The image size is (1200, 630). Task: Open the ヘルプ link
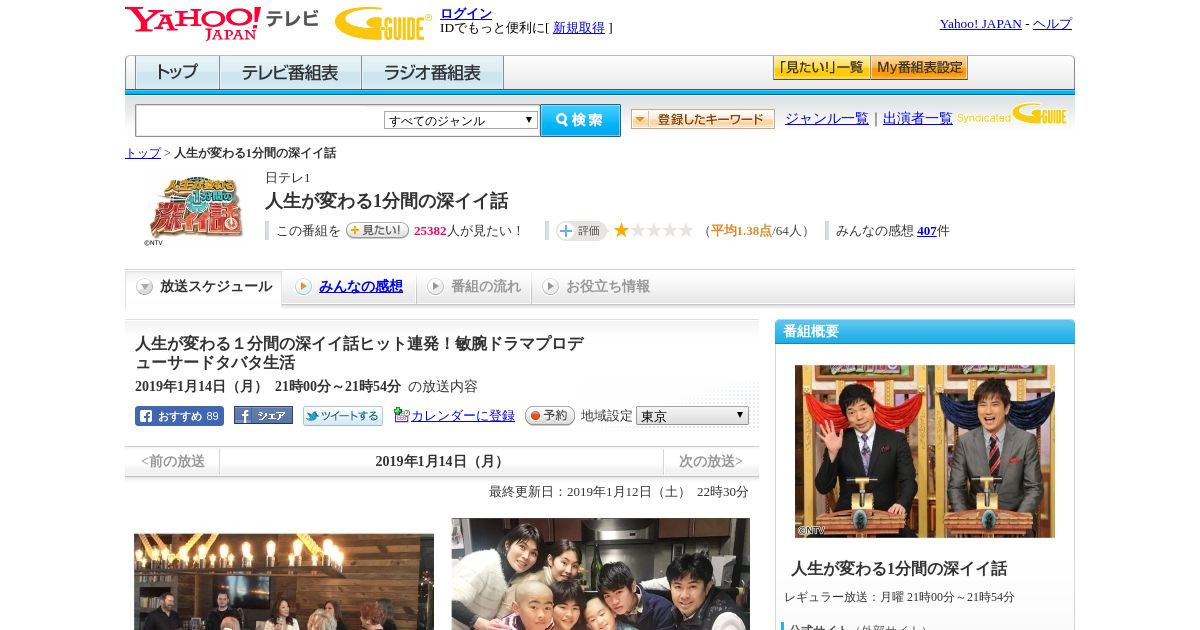click(1052, 24)
